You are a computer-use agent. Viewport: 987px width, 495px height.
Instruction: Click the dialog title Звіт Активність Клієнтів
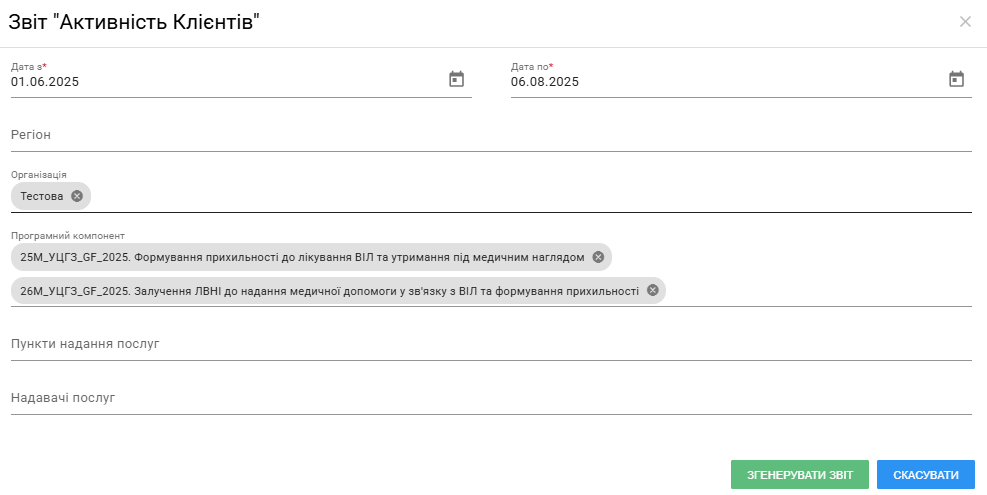(134, 23)
